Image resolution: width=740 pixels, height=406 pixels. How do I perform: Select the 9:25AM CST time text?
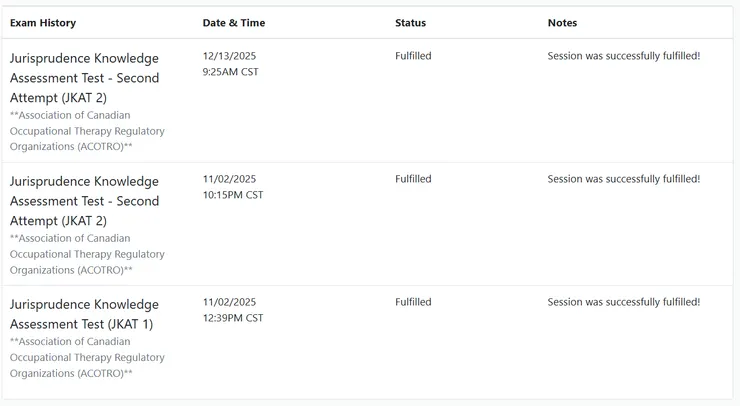(230, 72)
